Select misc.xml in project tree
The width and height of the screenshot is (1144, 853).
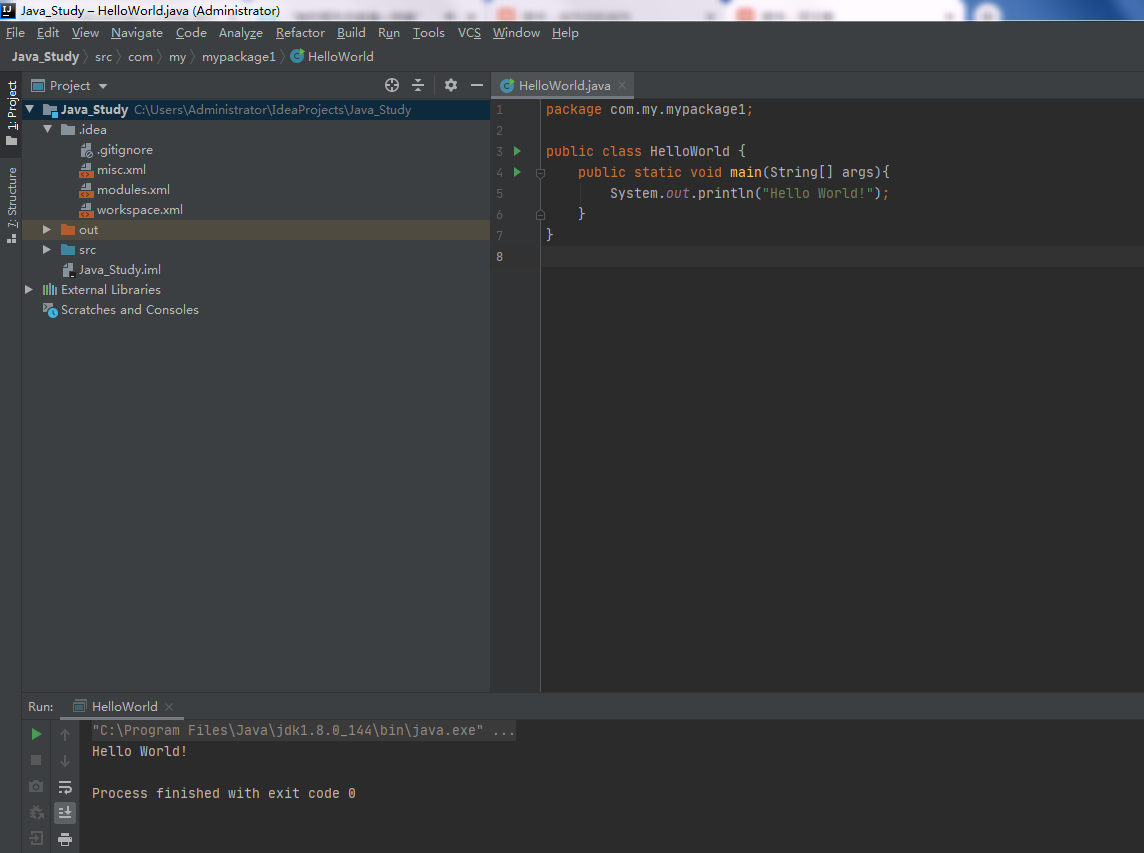[x=120, y=169]
